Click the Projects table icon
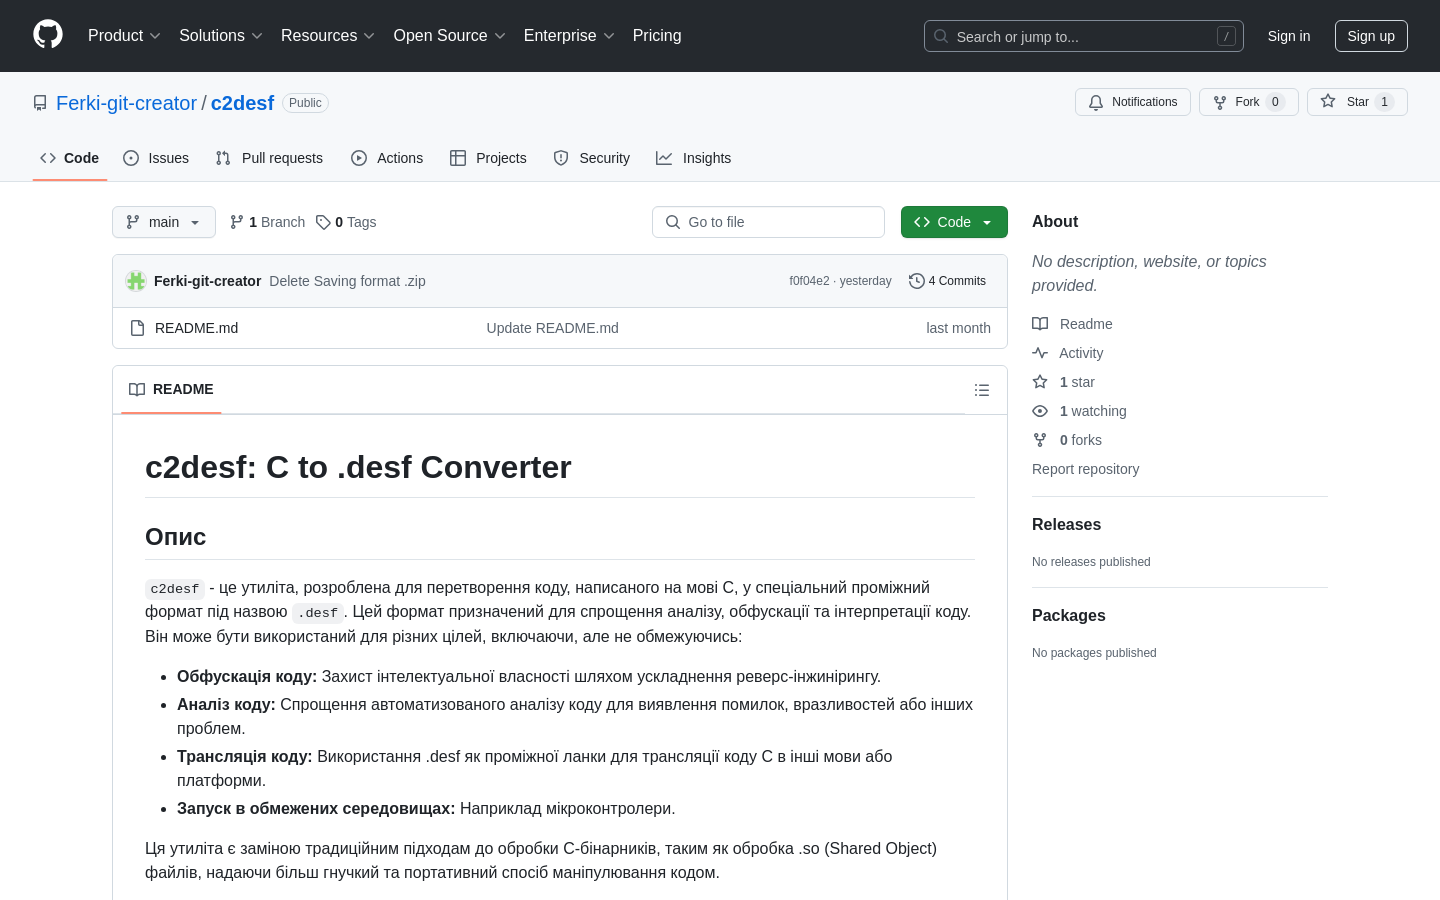This screenshot has width=1440, height=900. (x=458, y=158)
